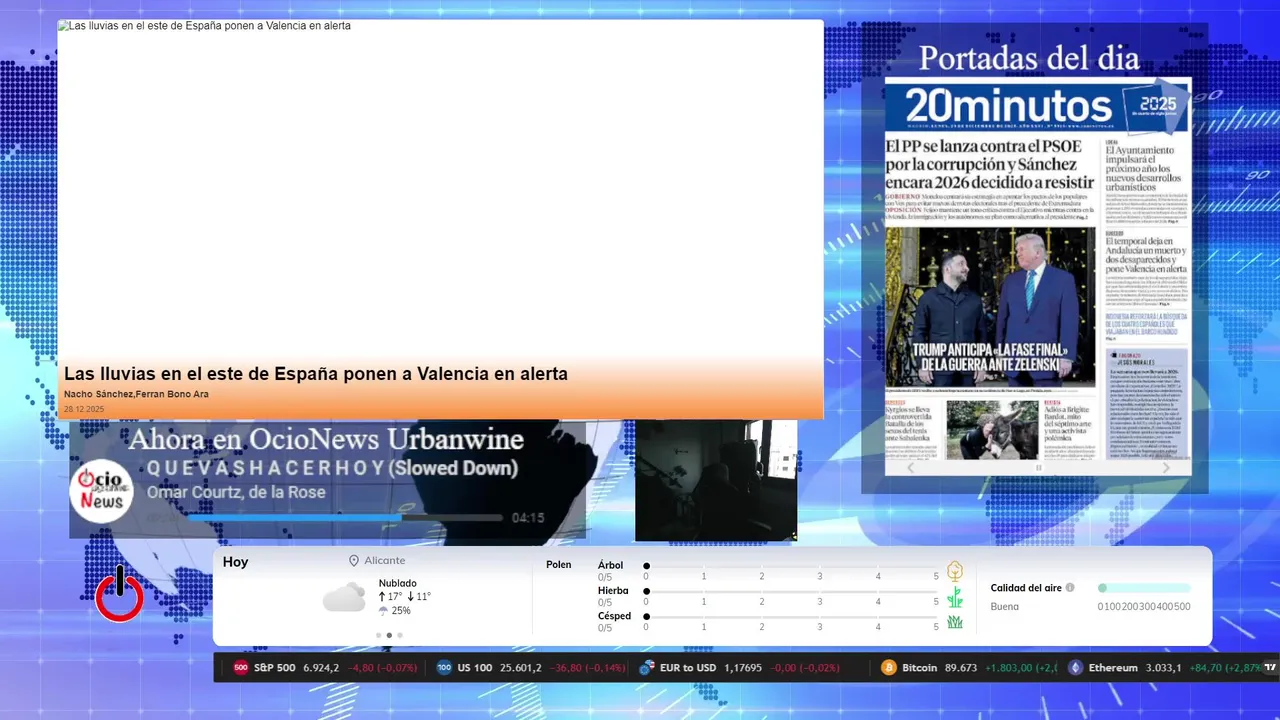Open the Valencia rain alert headline
This screenshot has width=1280, height=720.
click(316, 374)
